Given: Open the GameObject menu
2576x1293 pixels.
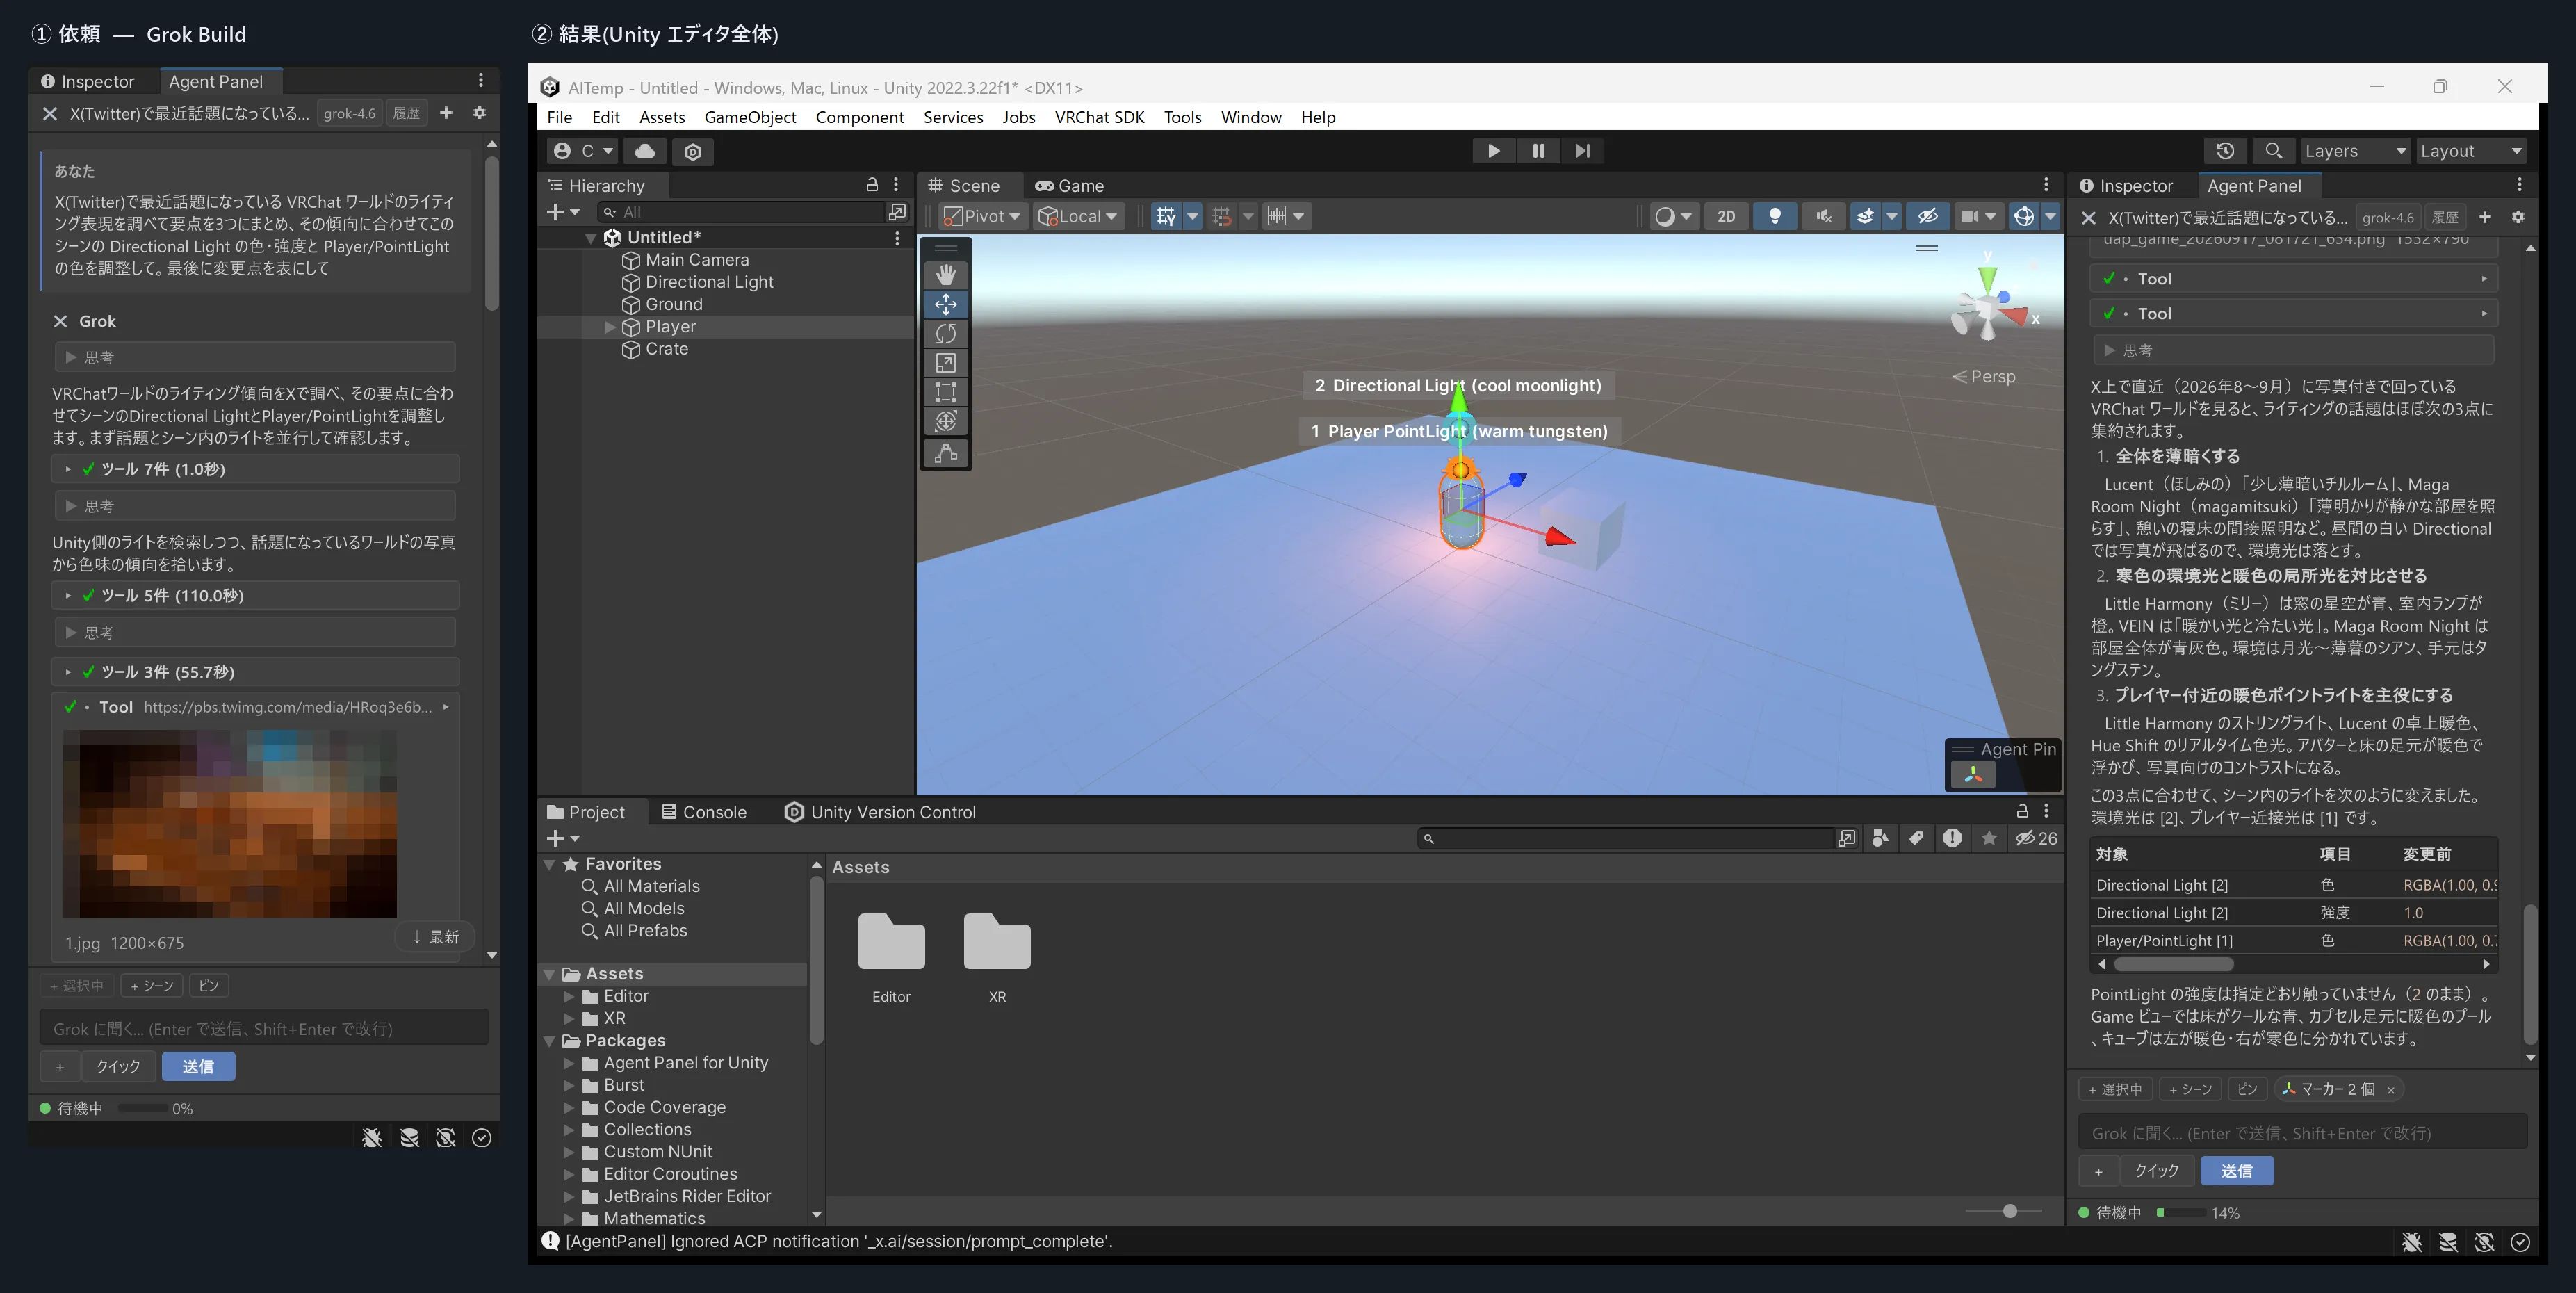Looking at the screenshot, I should (750, 117).
